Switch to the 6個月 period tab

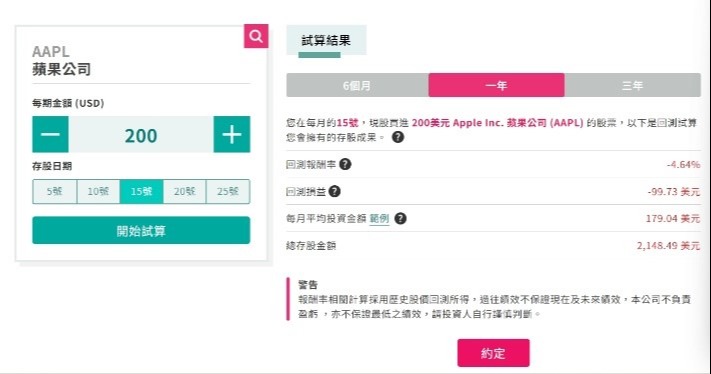point(357,85)
